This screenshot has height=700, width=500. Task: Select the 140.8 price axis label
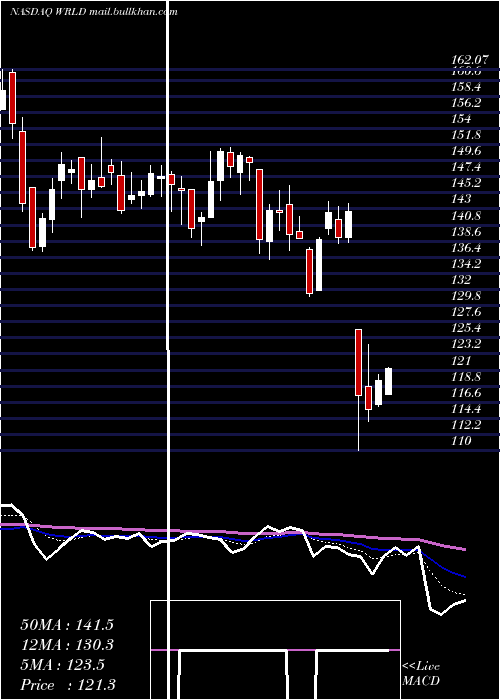468,216
